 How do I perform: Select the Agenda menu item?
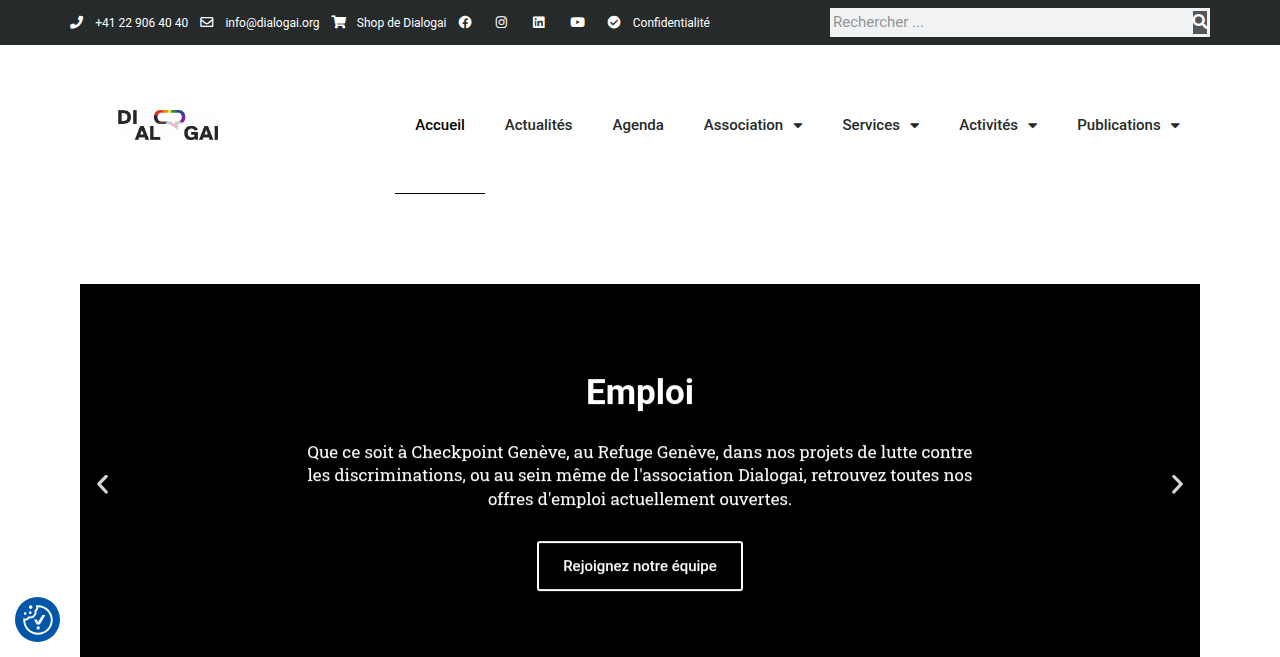click(638, 125)
